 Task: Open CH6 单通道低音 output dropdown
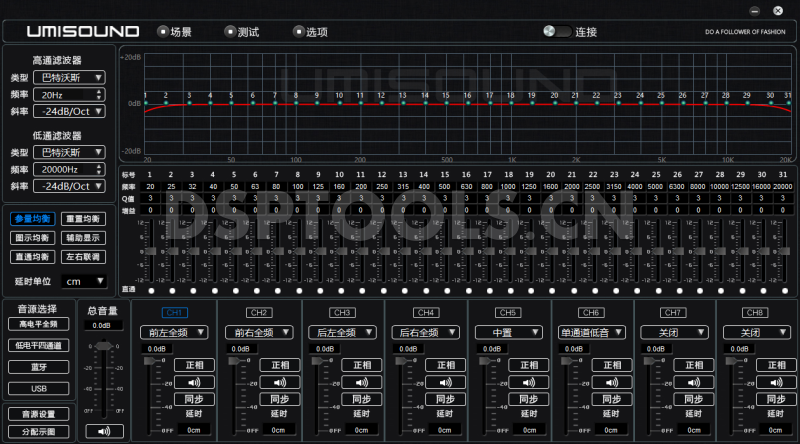click(591, 333)
